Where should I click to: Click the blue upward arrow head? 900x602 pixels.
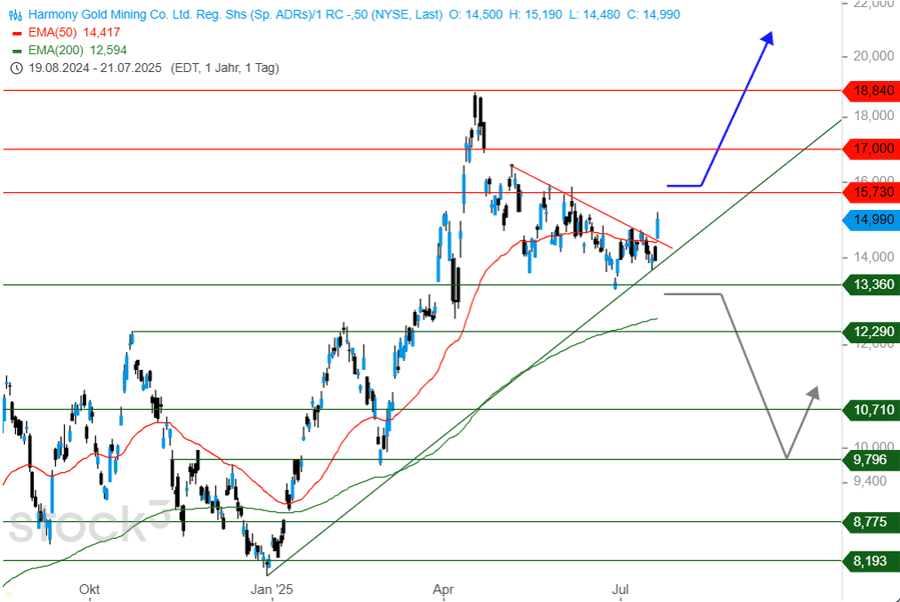(x=768, y=38)
